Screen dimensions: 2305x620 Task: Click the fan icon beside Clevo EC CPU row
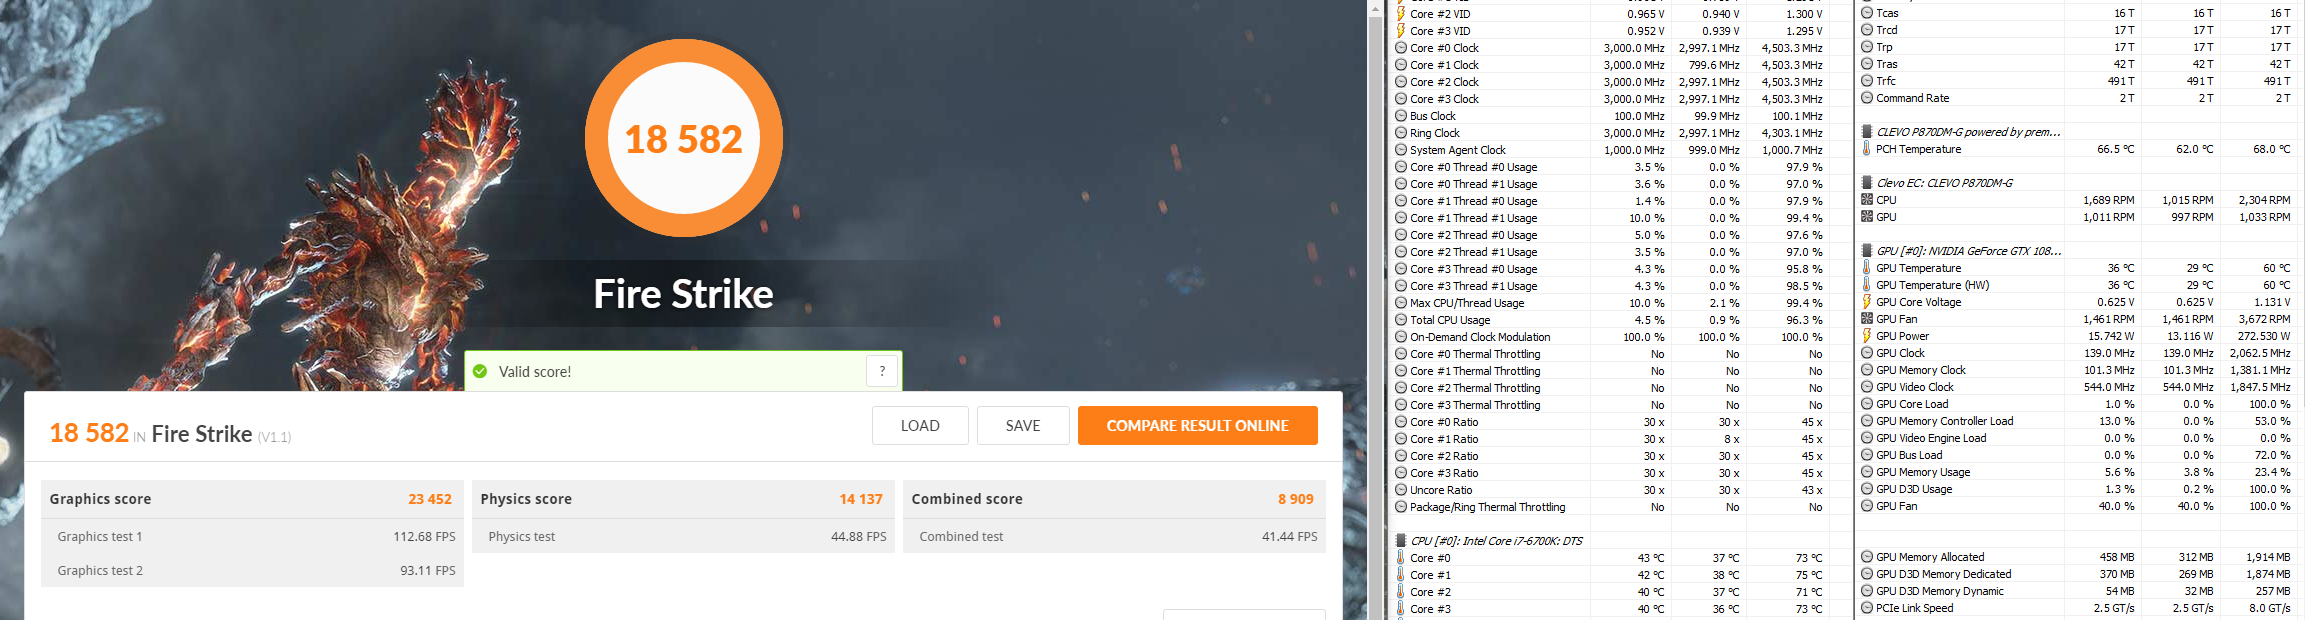(1867, 200)
